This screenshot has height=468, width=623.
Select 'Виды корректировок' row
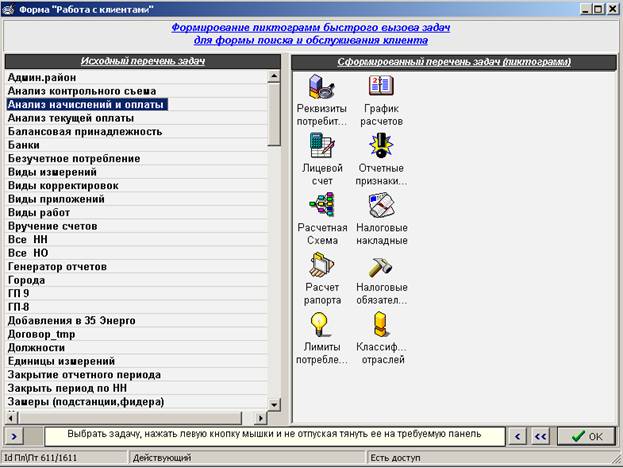(x=136, y=186)
